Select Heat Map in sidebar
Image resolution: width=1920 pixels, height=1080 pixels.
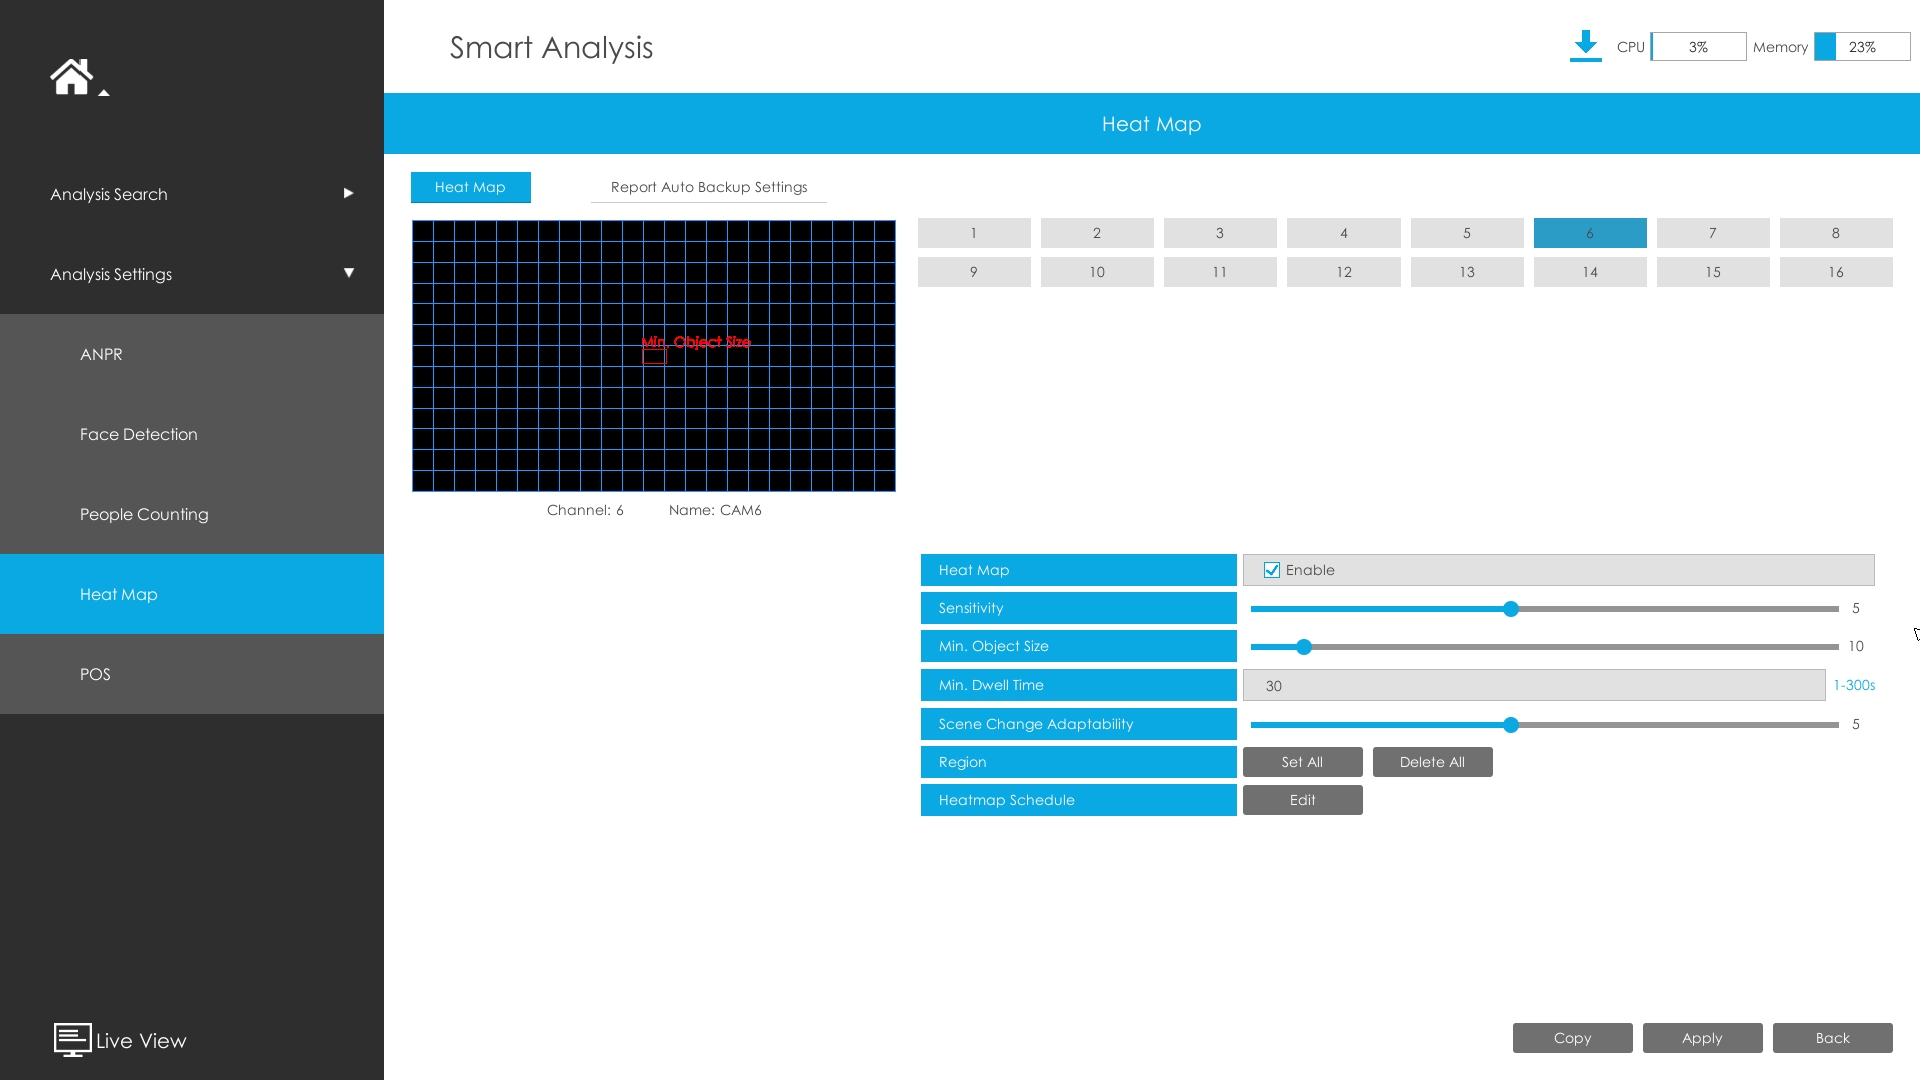(x=192, y=594)
